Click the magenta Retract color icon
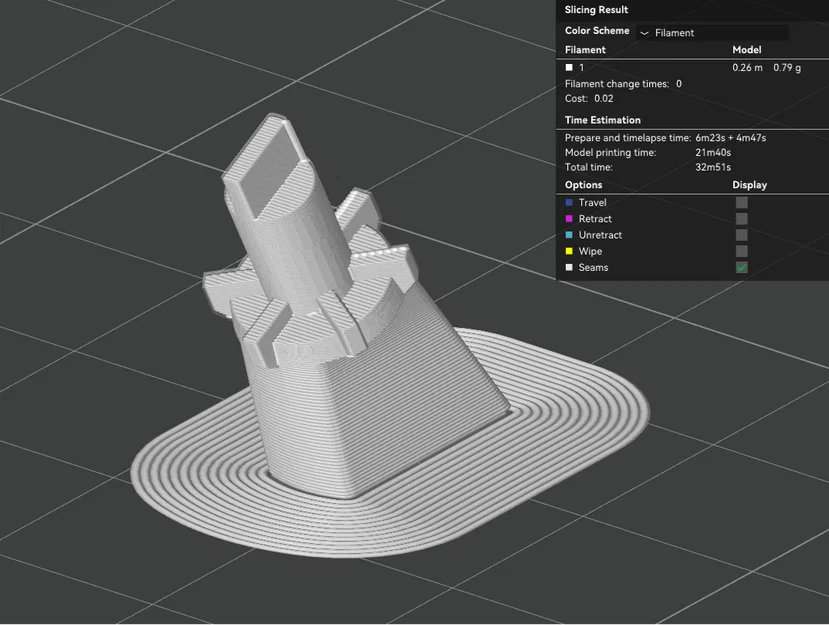 [x=569, y=219]
